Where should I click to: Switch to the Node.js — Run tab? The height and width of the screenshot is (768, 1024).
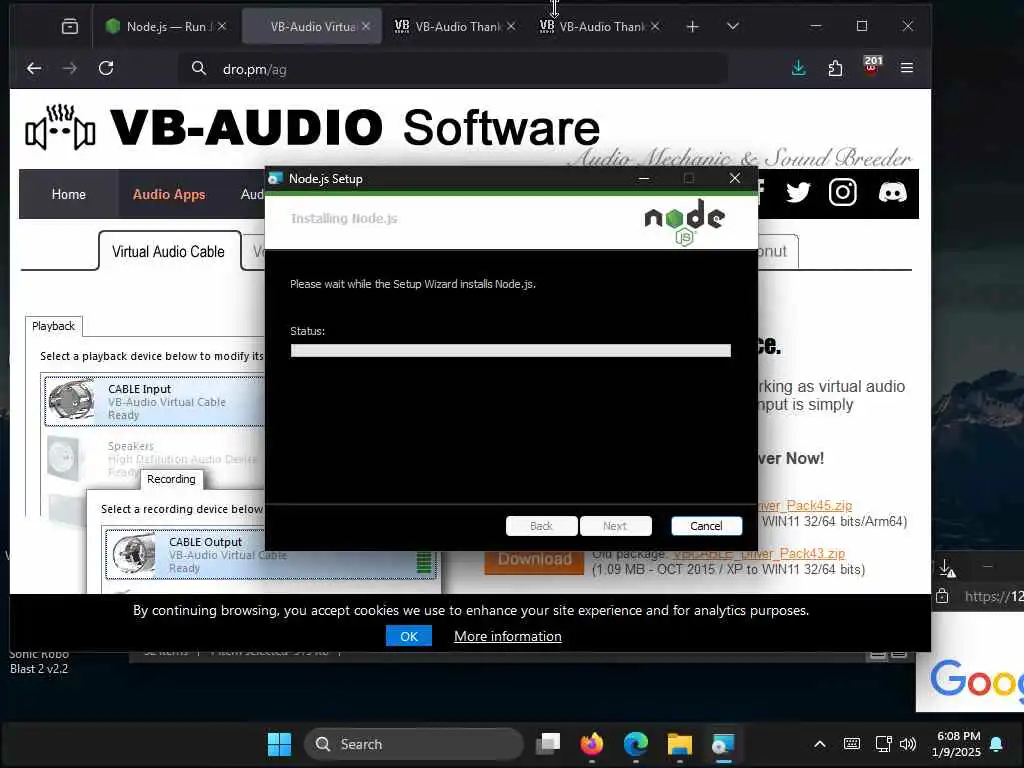tap(167, 26)
